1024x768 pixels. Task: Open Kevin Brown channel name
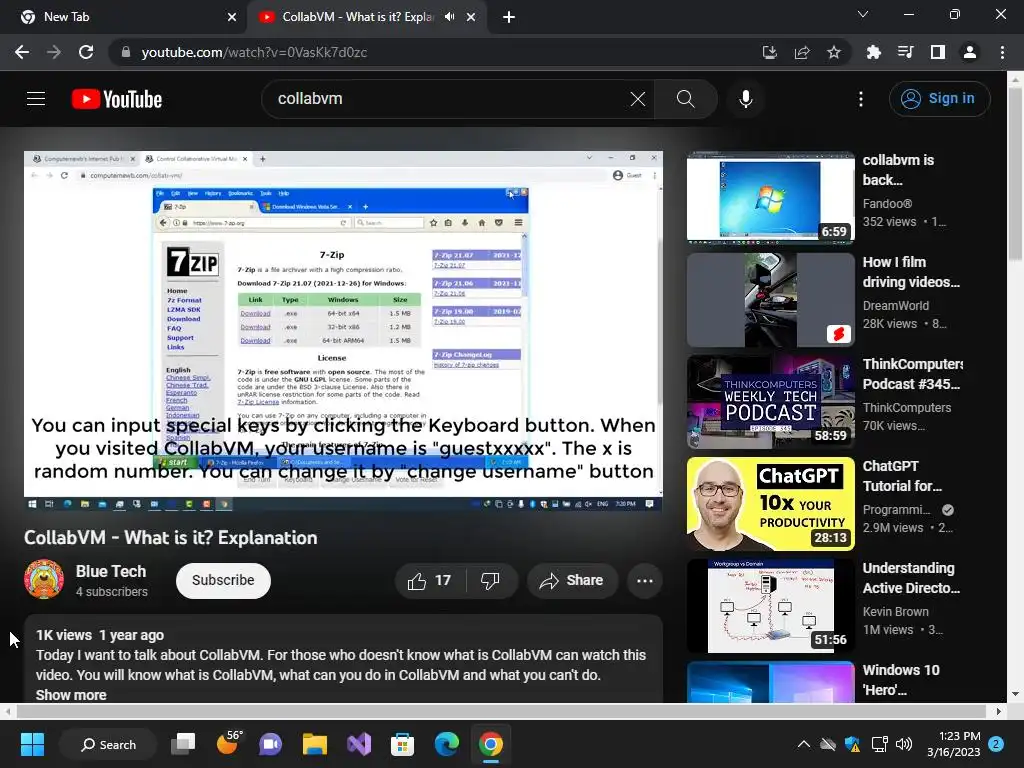coord(895,611)
